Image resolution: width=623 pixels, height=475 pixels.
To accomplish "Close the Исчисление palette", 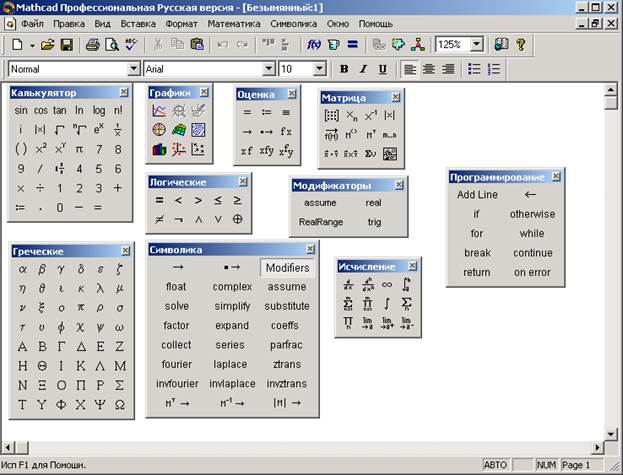I will [x=413, y=266].
